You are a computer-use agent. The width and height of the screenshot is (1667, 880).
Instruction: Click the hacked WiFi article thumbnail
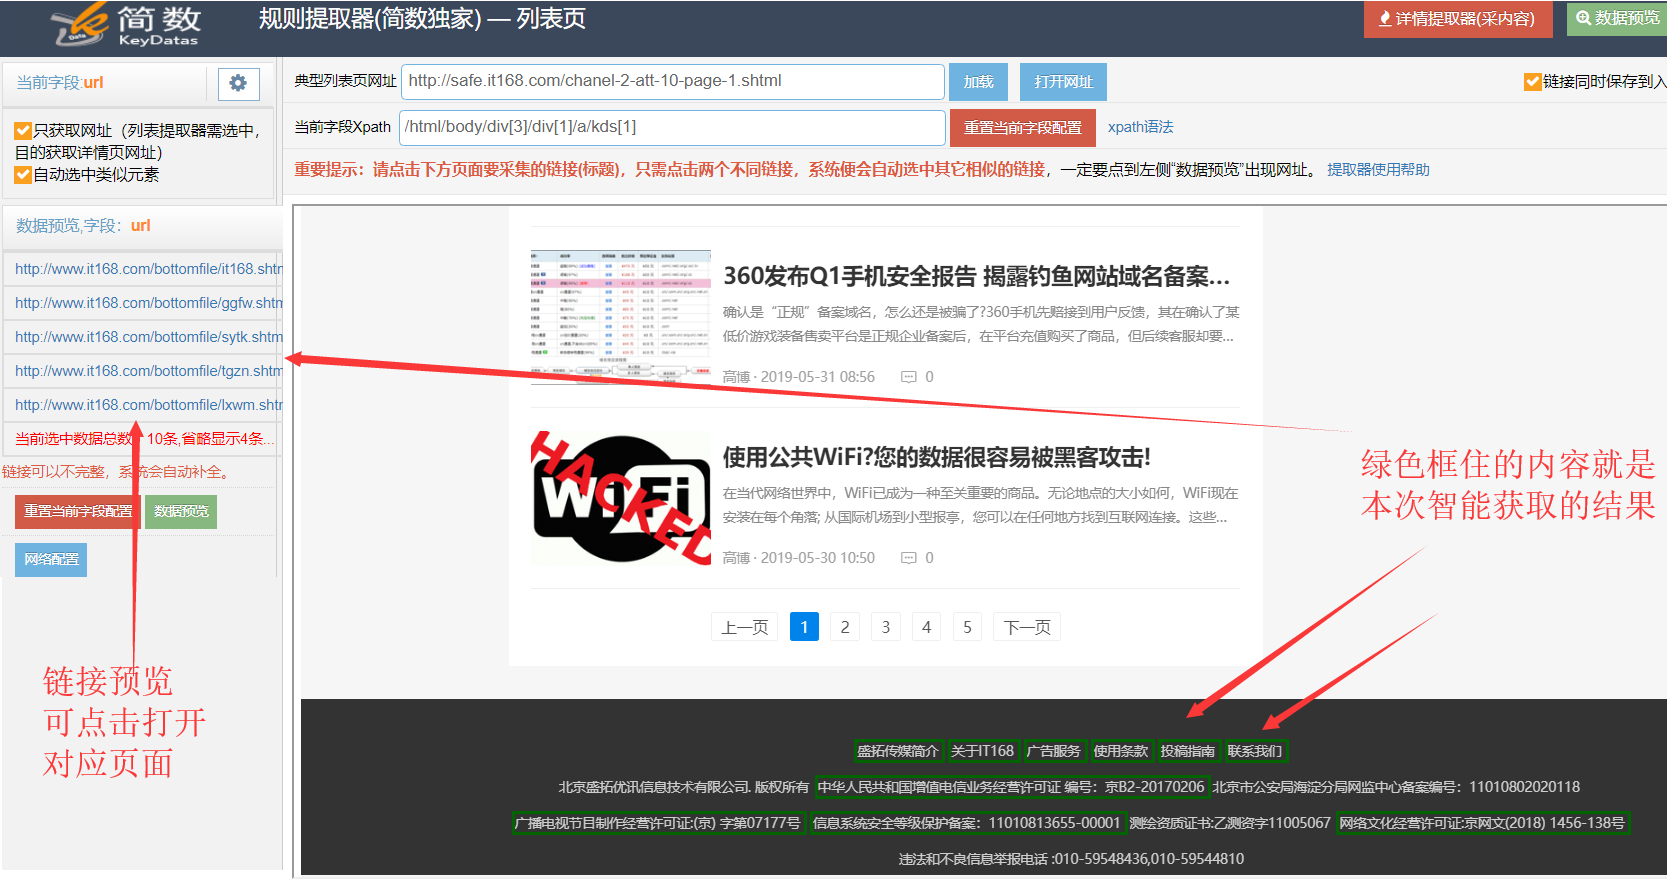[620, 499]
